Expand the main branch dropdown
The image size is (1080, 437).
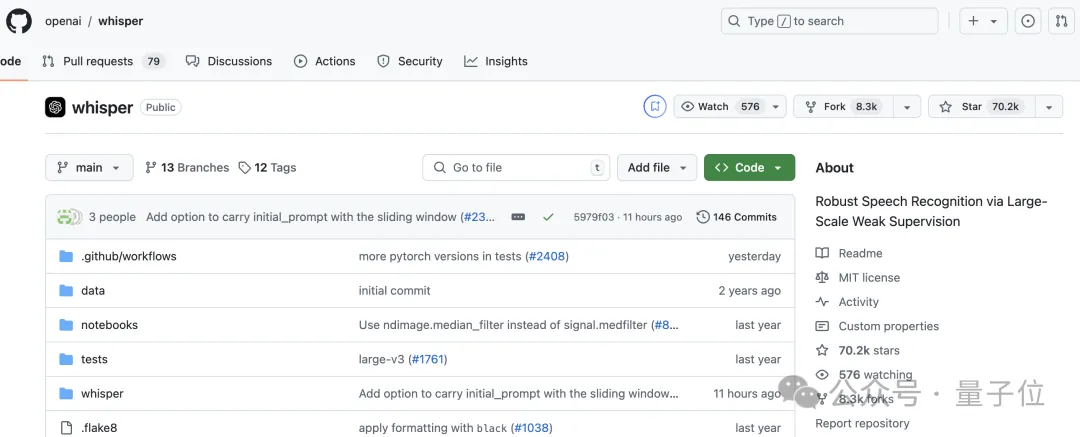(x=89, y=168)
